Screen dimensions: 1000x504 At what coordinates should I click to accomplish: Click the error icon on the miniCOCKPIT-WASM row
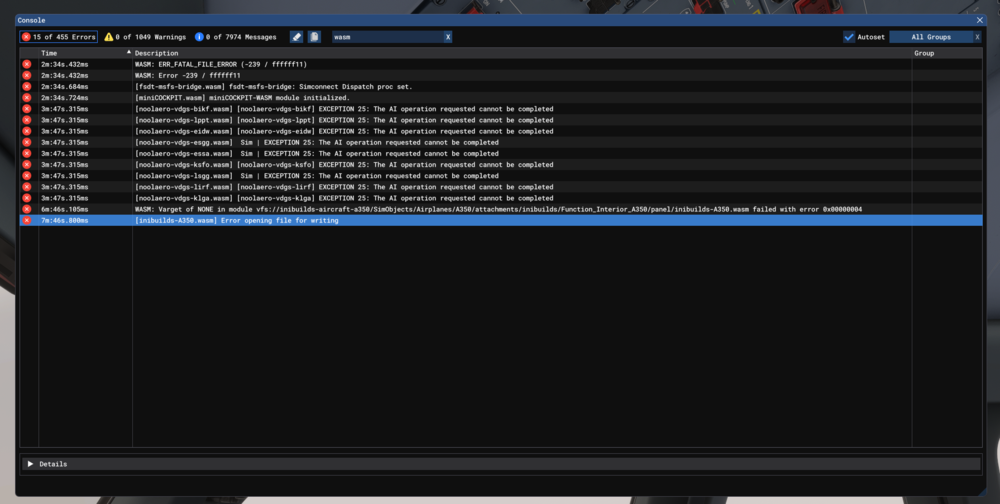tap(27, 98)
